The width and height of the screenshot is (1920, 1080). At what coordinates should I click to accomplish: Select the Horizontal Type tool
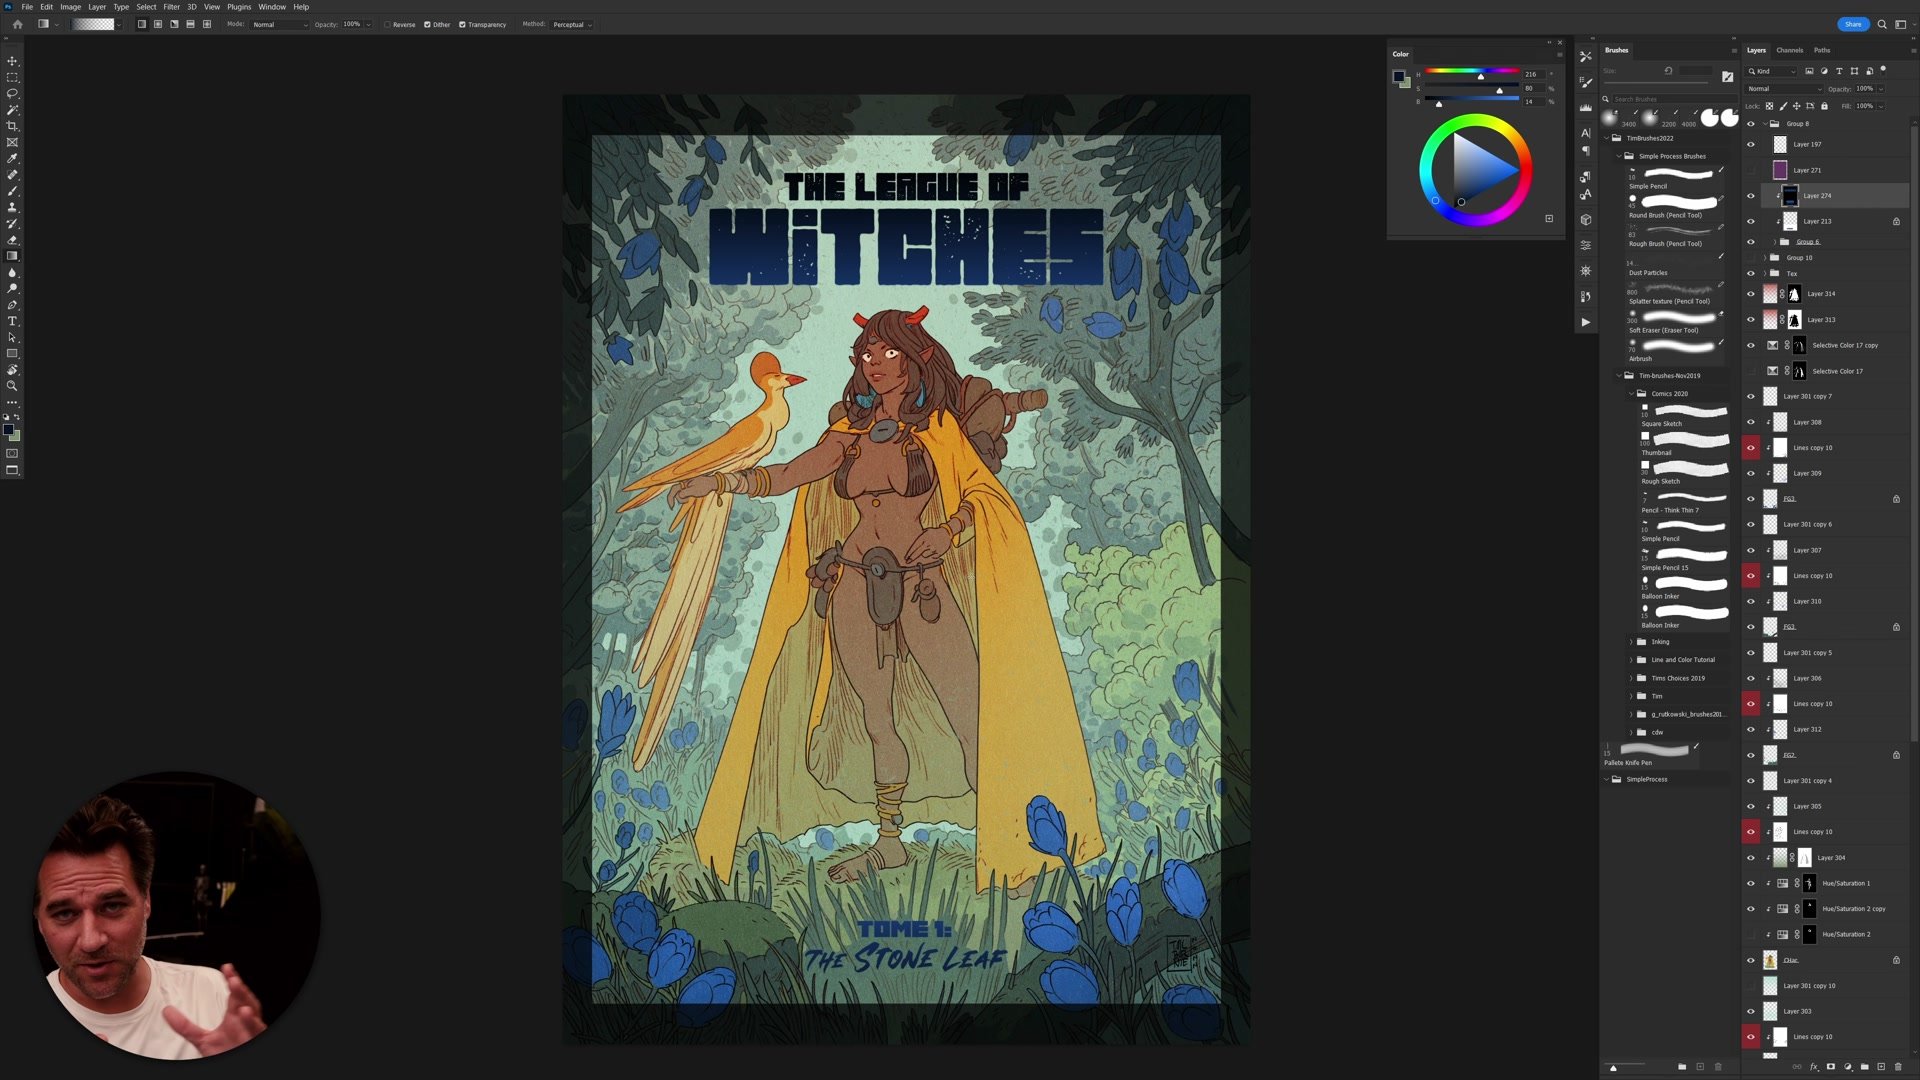pyautogui.click(x=12, y=321)
